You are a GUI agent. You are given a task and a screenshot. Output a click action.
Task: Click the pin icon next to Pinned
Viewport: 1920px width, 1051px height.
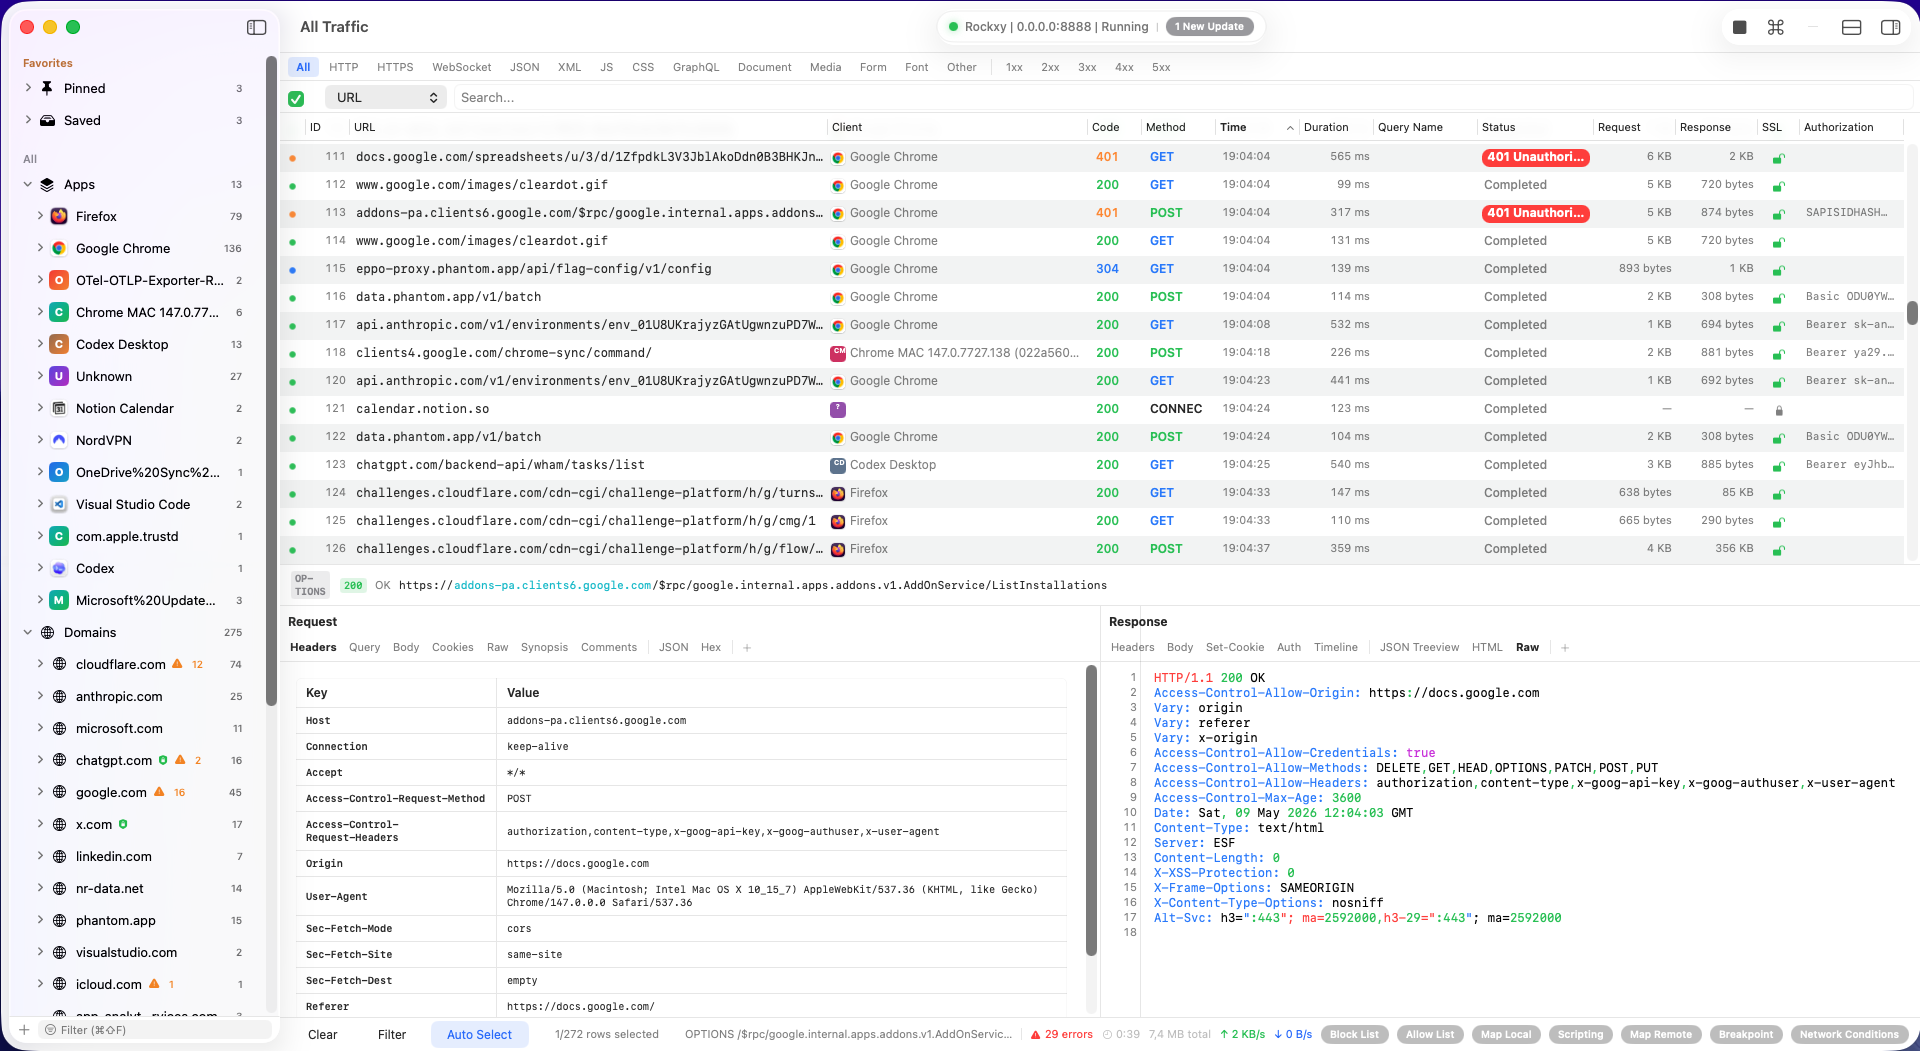coord(47,88)
